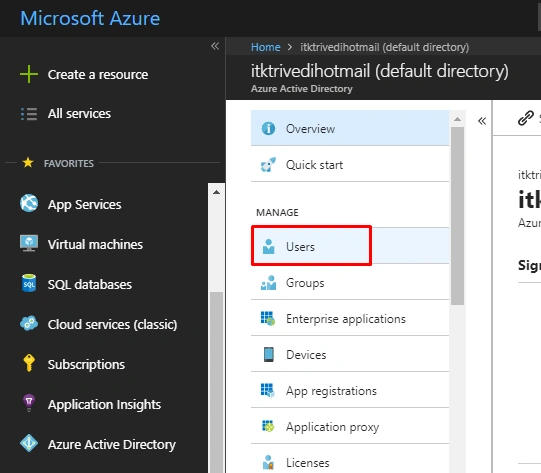541x473 pixels.
Task: Open the Quick start rocket item
Action: coord(350,164)
